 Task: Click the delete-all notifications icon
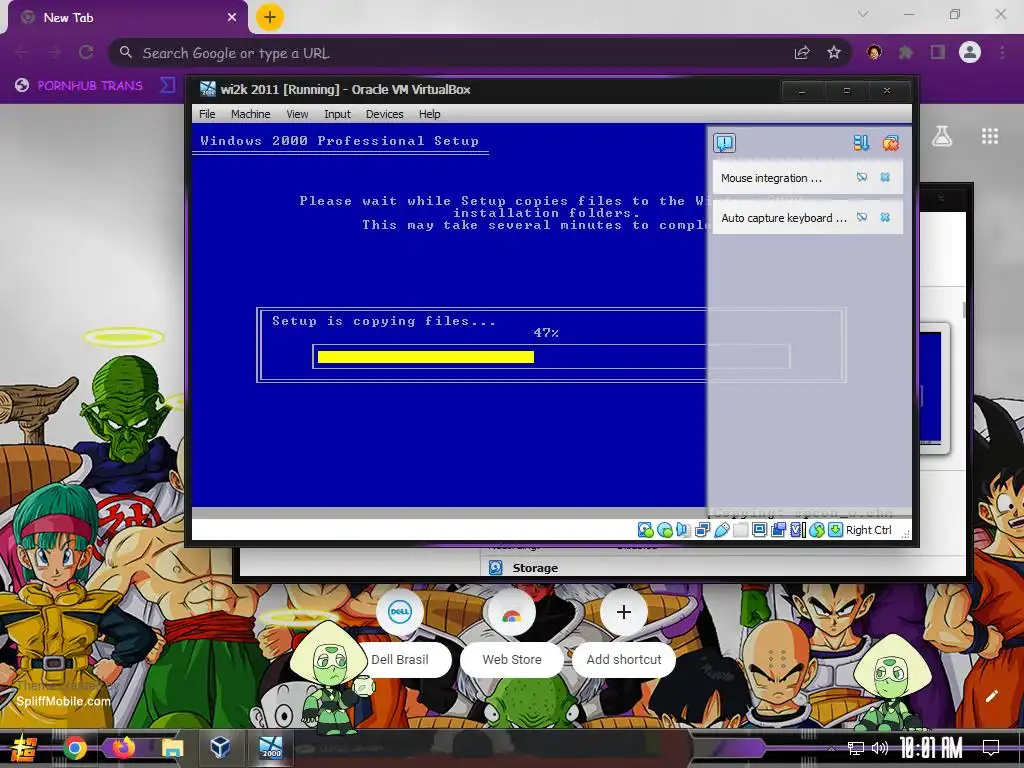click(x=890, y=142)
